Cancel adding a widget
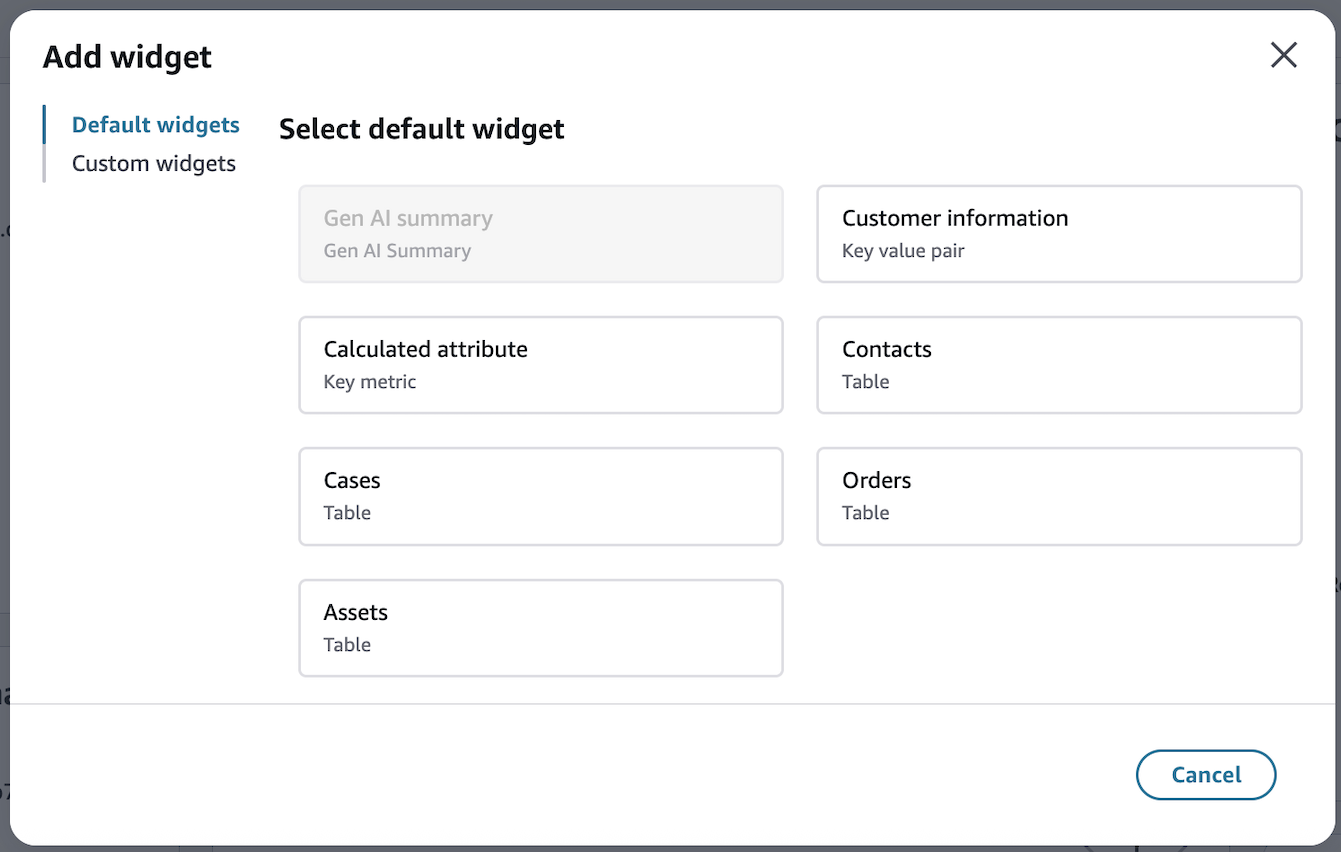Image resolution: width=1341 pixels, height=852 pixels. click(x=1205, y=774)
